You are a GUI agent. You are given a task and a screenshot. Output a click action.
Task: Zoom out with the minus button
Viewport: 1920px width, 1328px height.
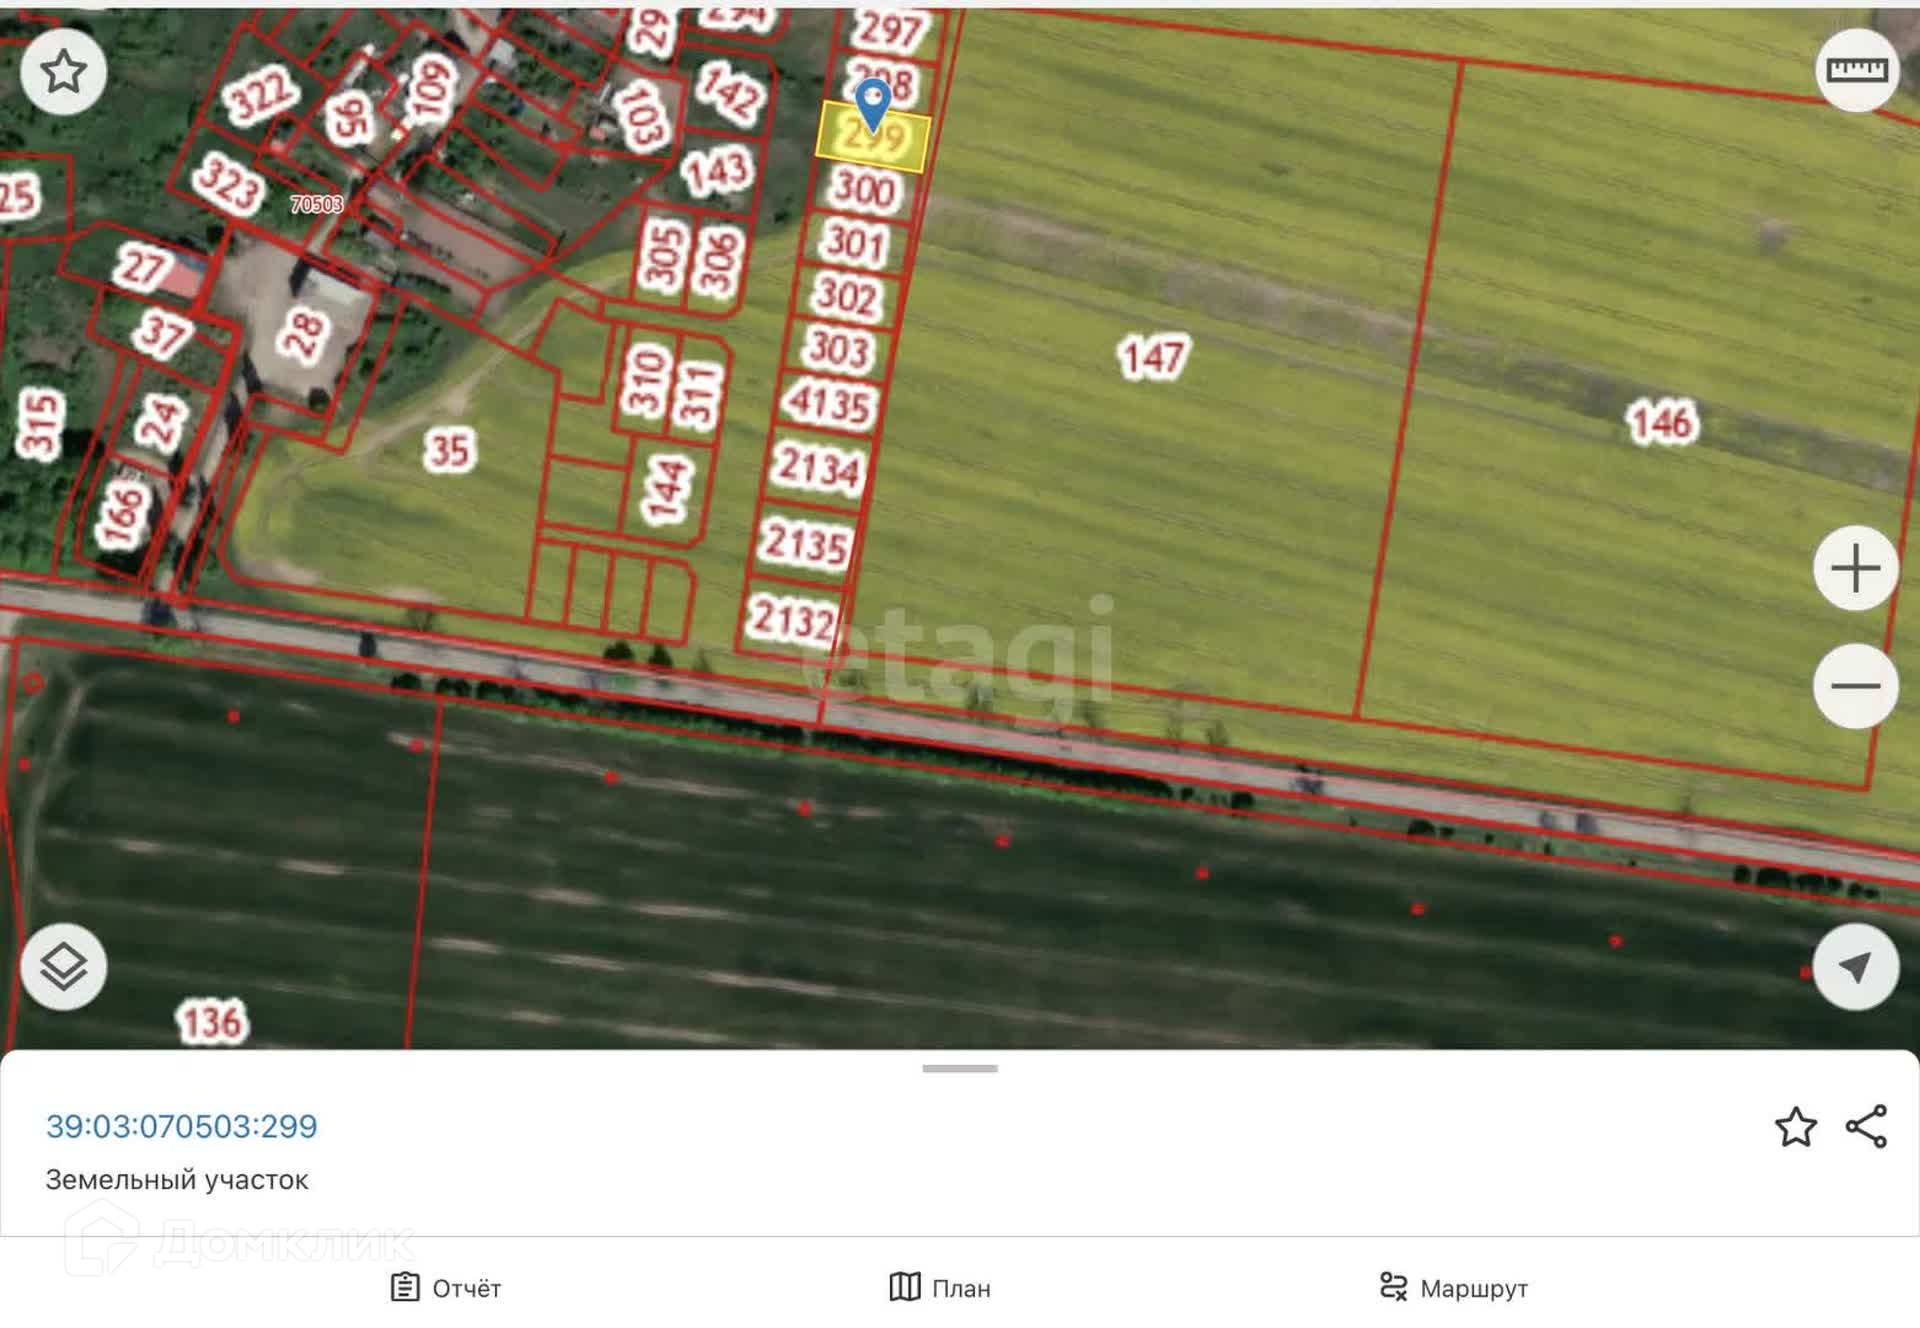point(1856,686)
